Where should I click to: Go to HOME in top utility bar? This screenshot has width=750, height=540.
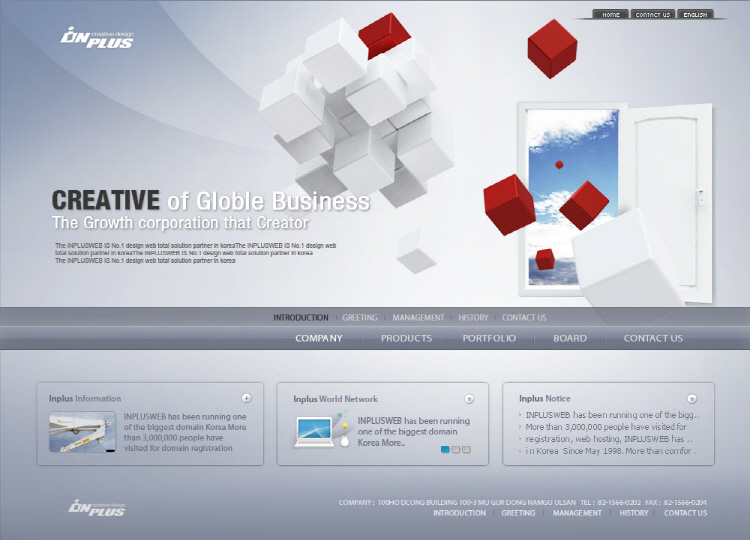click(x=611, y=14)
